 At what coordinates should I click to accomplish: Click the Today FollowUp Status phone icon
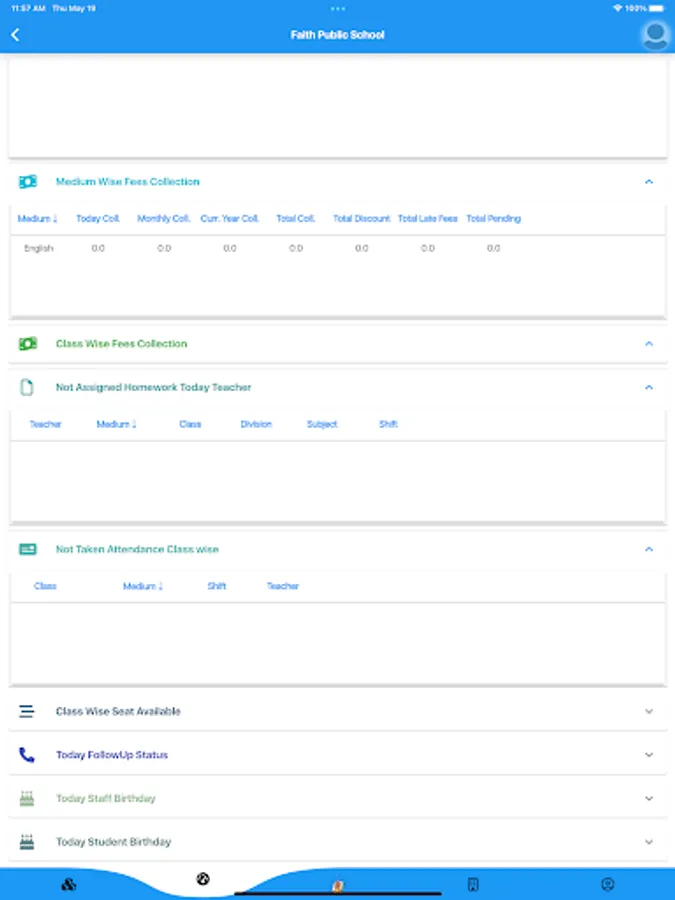tap(27, 755)
